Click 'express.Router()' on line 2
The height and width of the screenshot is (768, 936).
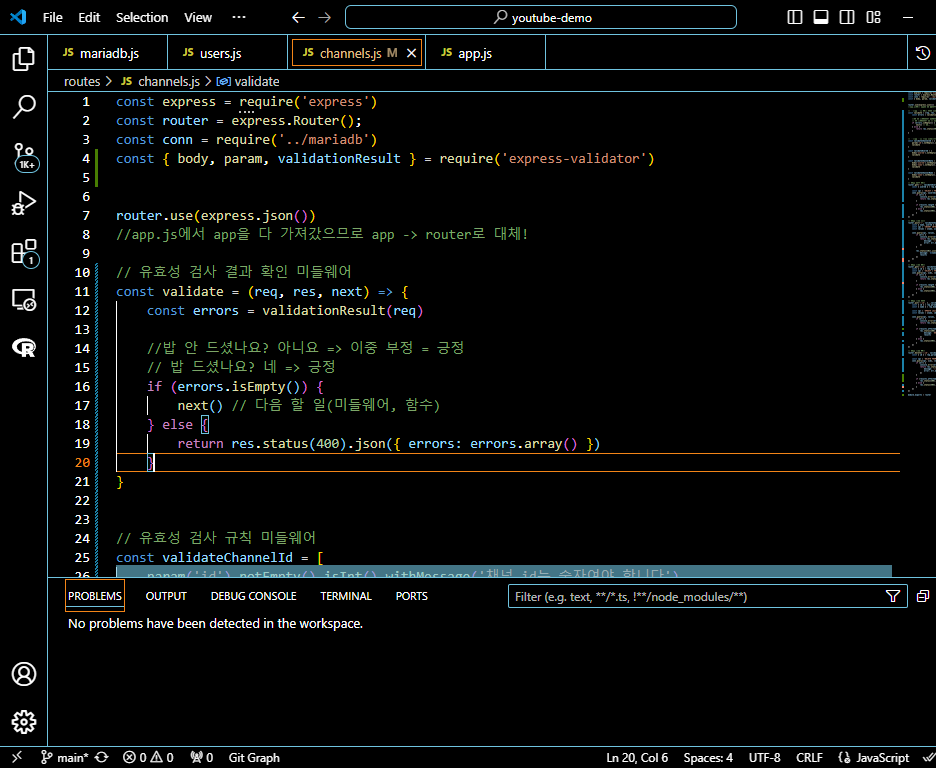coord(292,121)
